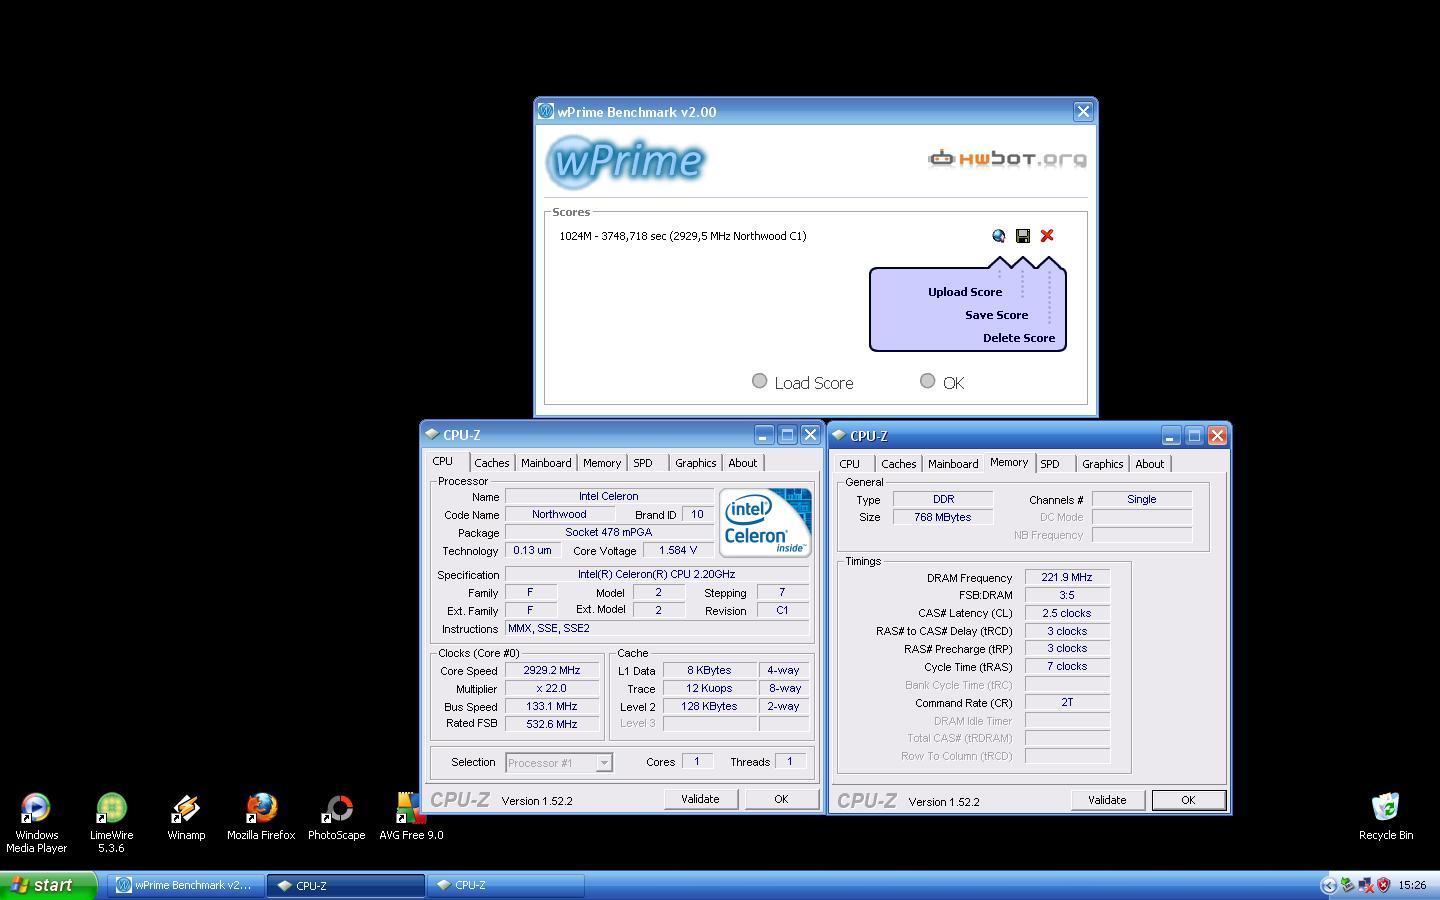Open Mozilla Firefox desktop shortcut
This screenshot has width=1440, height=900.
pos(261,817)
